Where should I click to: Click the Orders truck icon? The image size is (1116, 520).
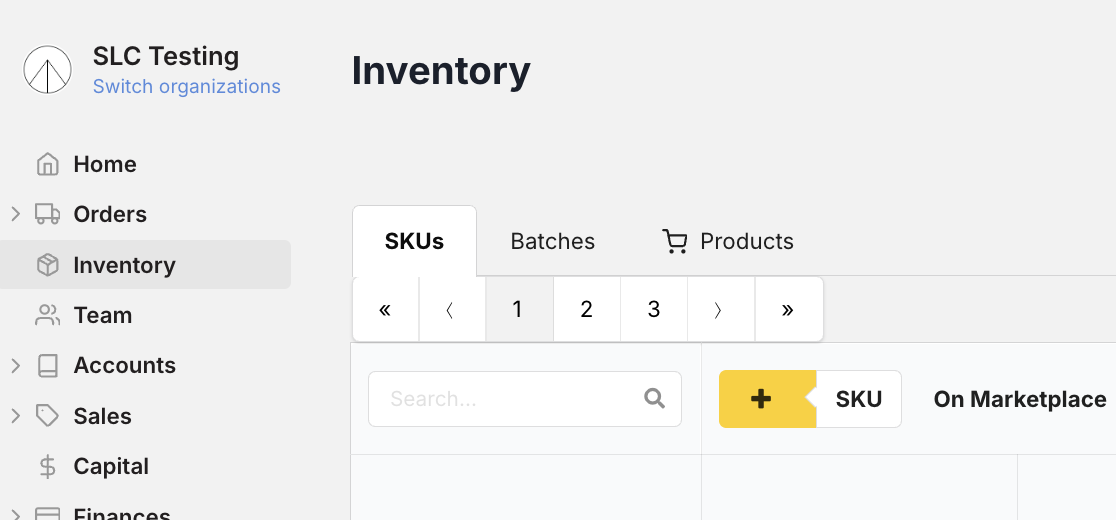[47, 214]
